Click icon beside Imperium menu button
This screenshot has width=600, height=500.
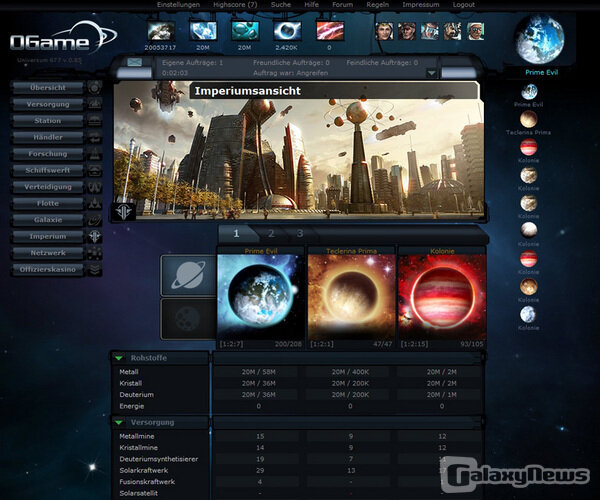pos(95,236)
